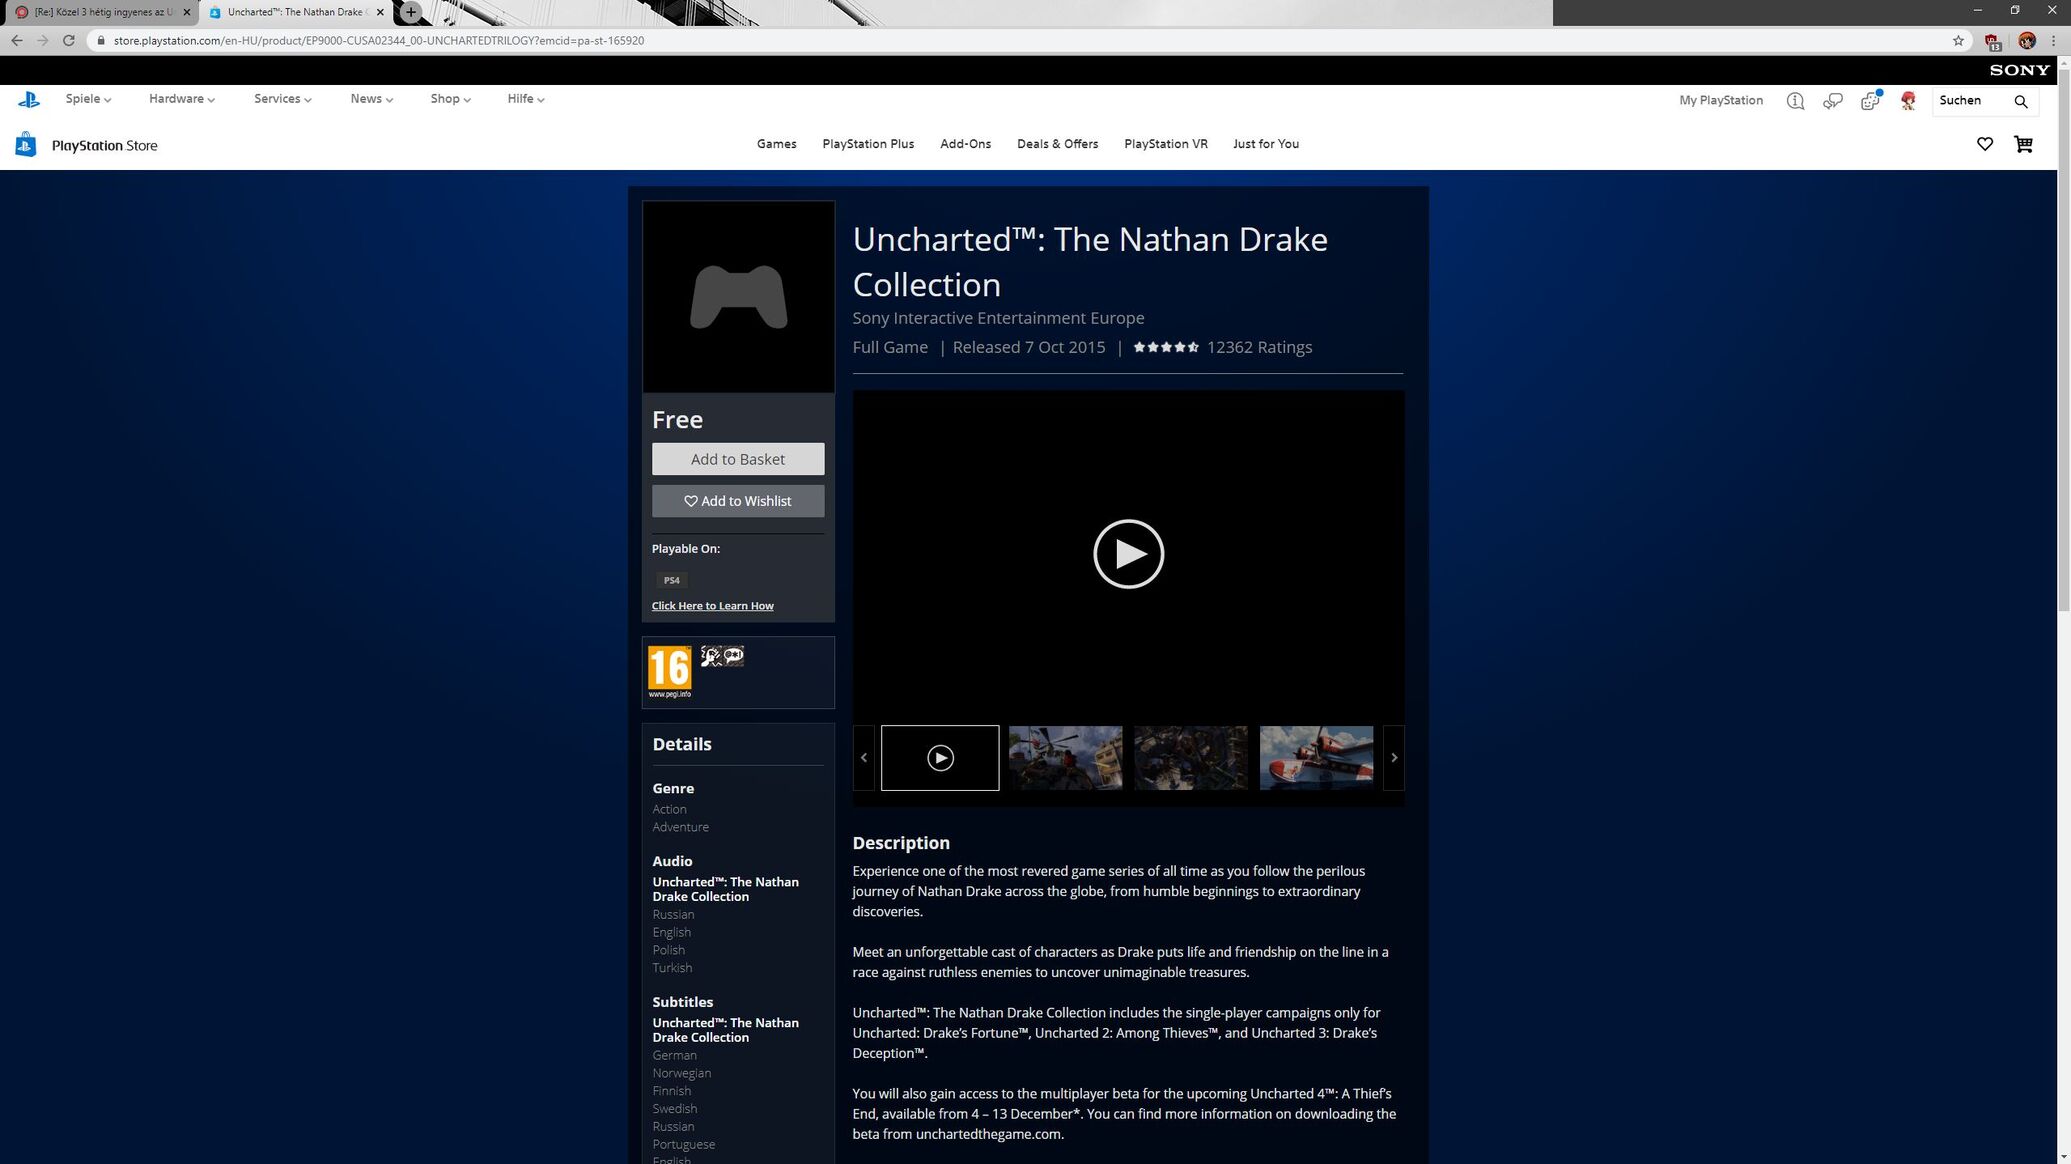This screenshot has height=1164, width=2071.
Task: Click the PEGI 16 rating badge
Action: coord(669,672)
